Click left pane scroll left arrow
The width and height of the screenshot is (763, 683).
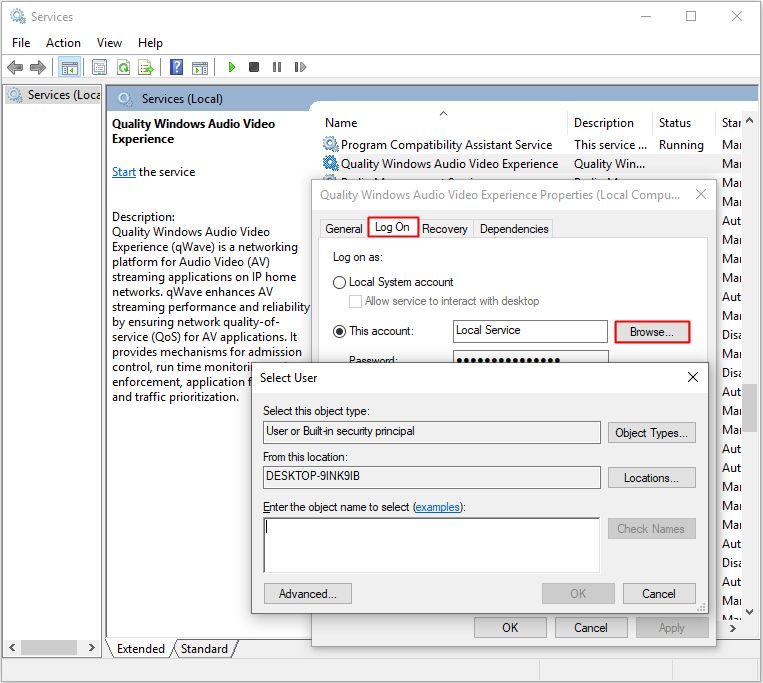coord(12,647)
